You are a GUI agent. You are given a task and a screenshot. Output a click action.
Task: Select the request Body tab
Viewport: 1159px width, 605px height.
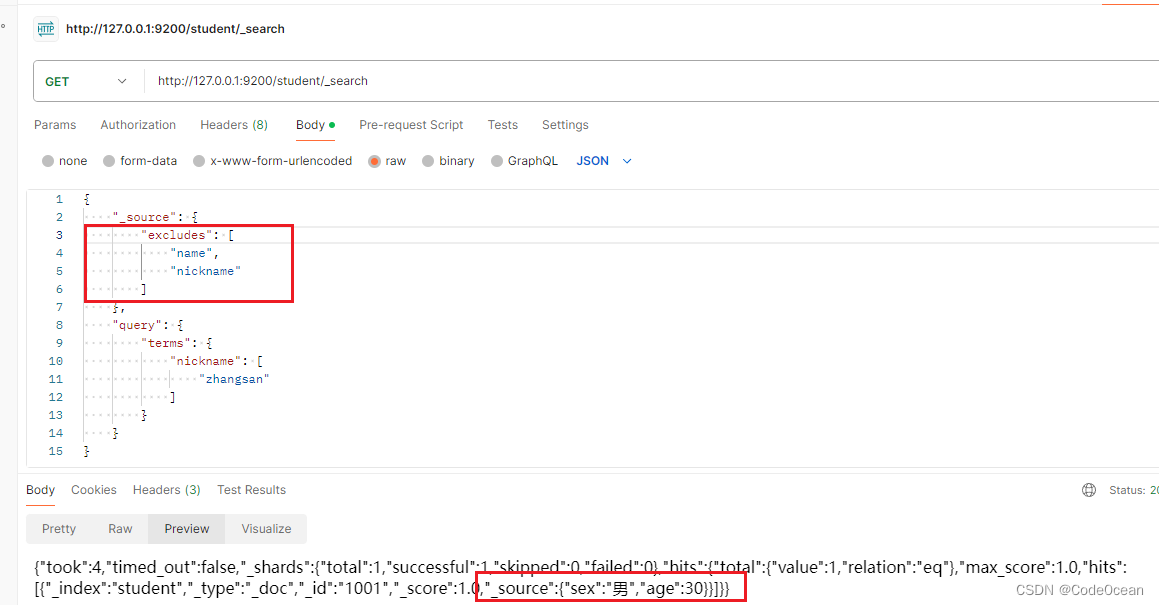pos(315,125)
